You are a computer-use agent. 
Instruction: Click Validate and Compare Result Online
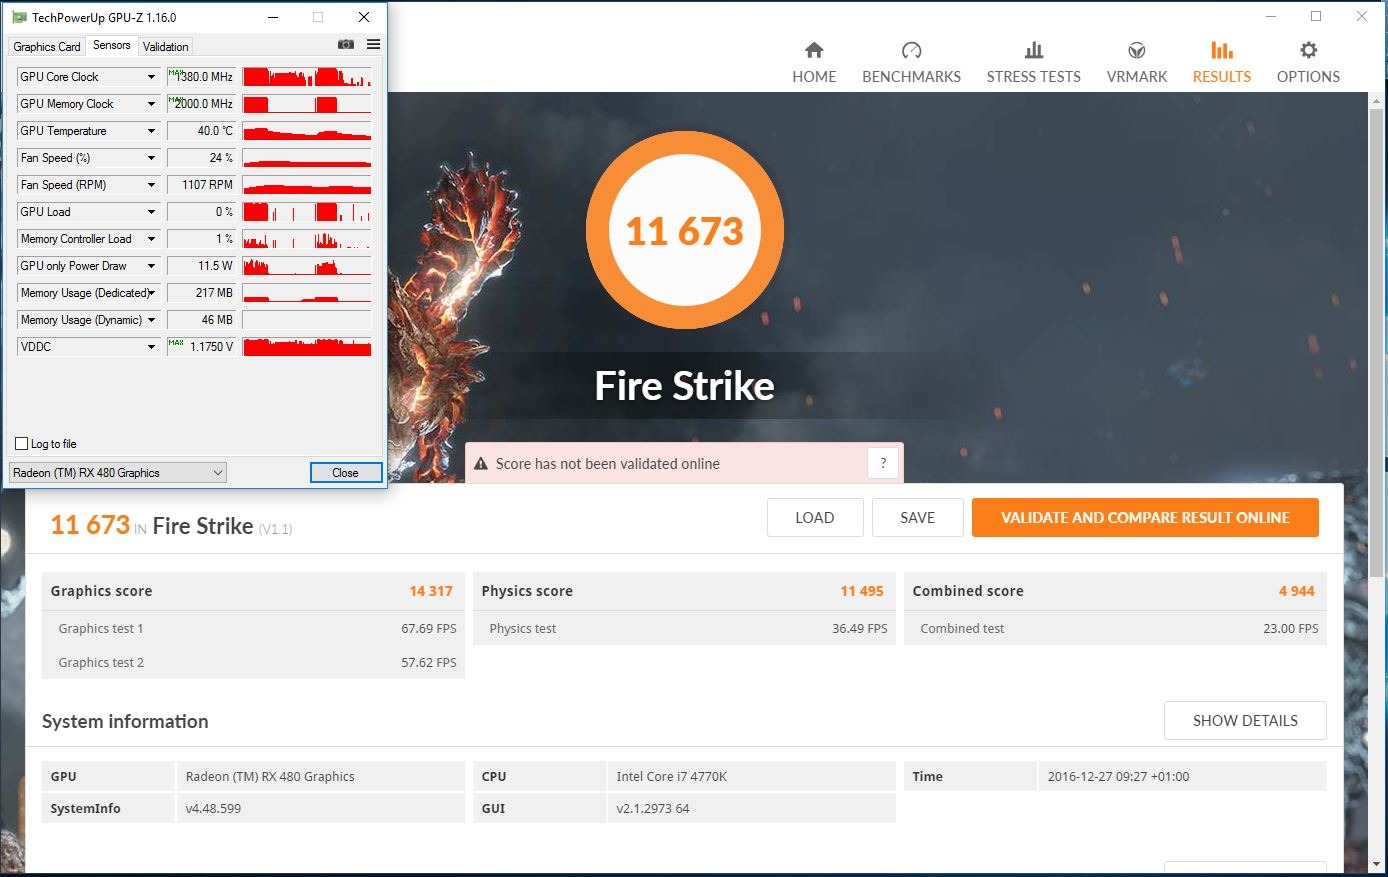point(1145,518)
